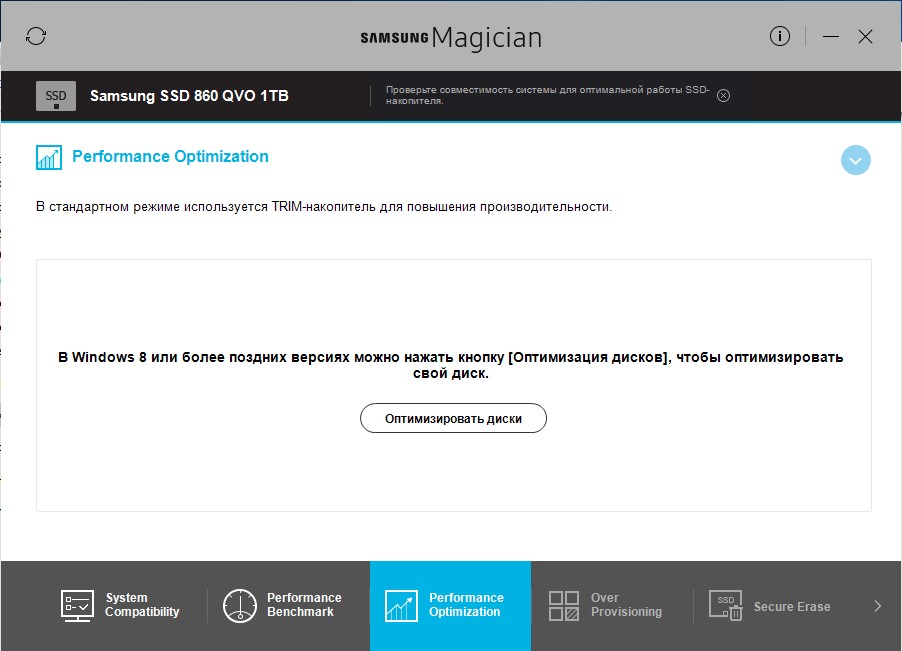Minimize the Samsung Magician window
902x651 pixels.
point(831,37)
